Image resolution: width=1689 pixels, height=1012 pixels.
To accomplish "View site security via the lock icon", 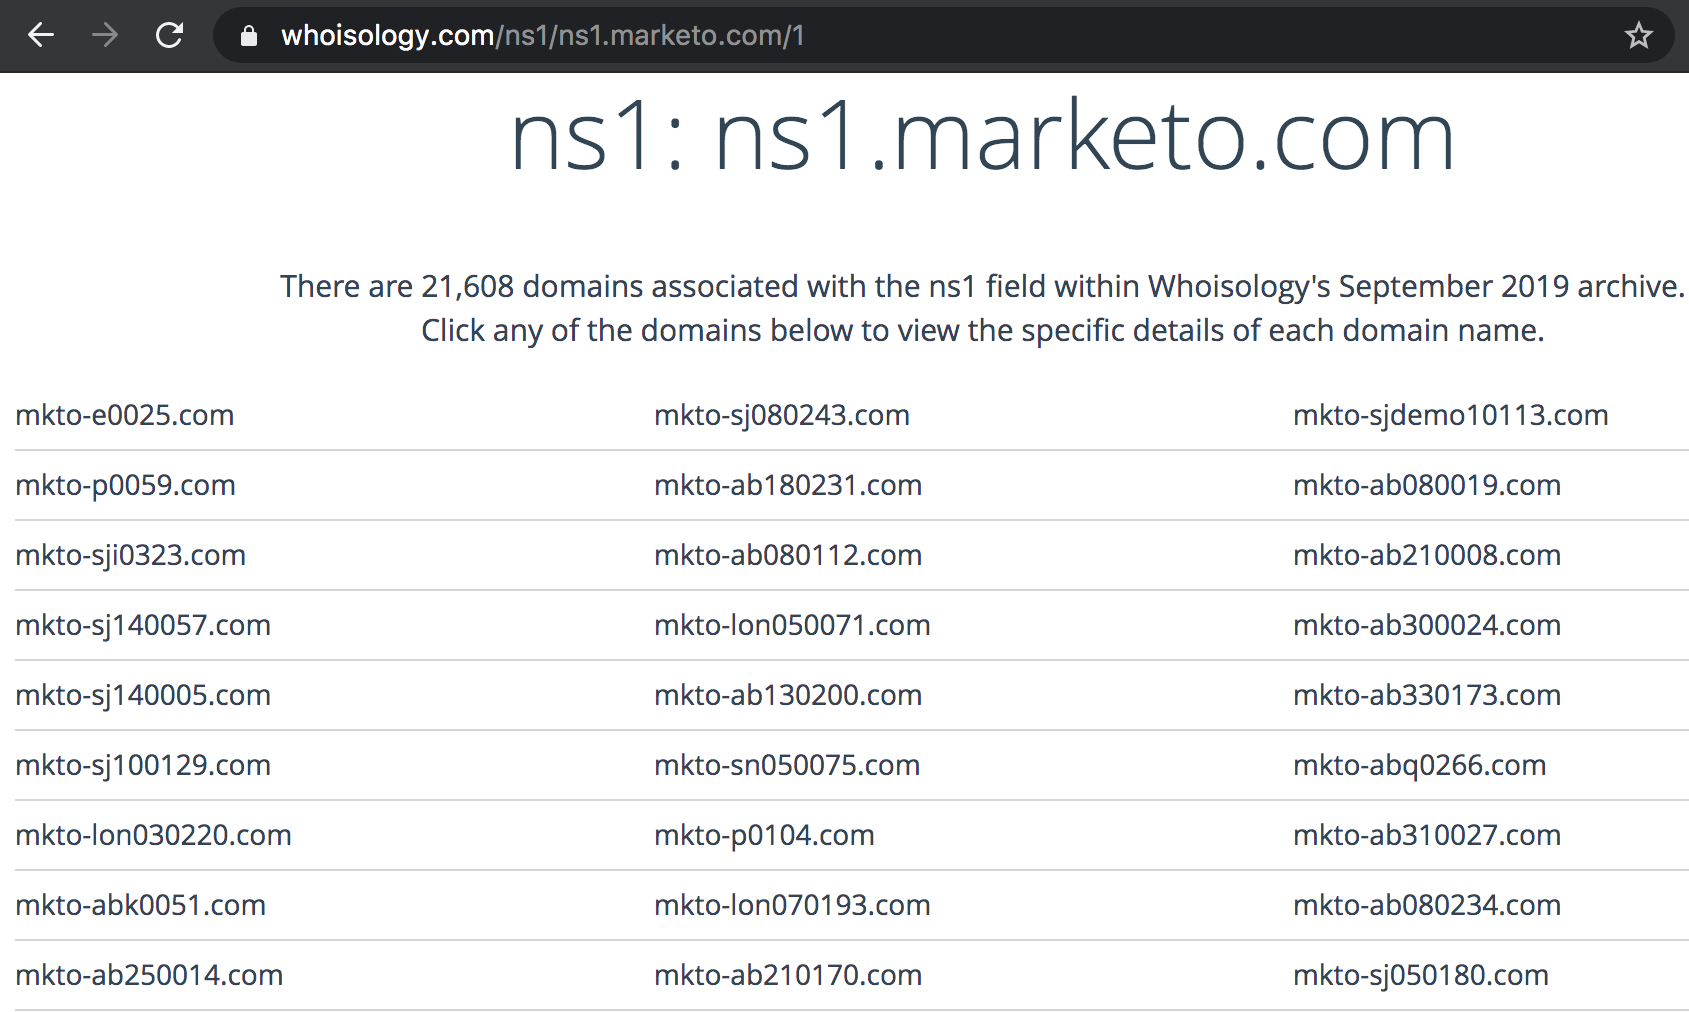I will click(x=249, y=36).
